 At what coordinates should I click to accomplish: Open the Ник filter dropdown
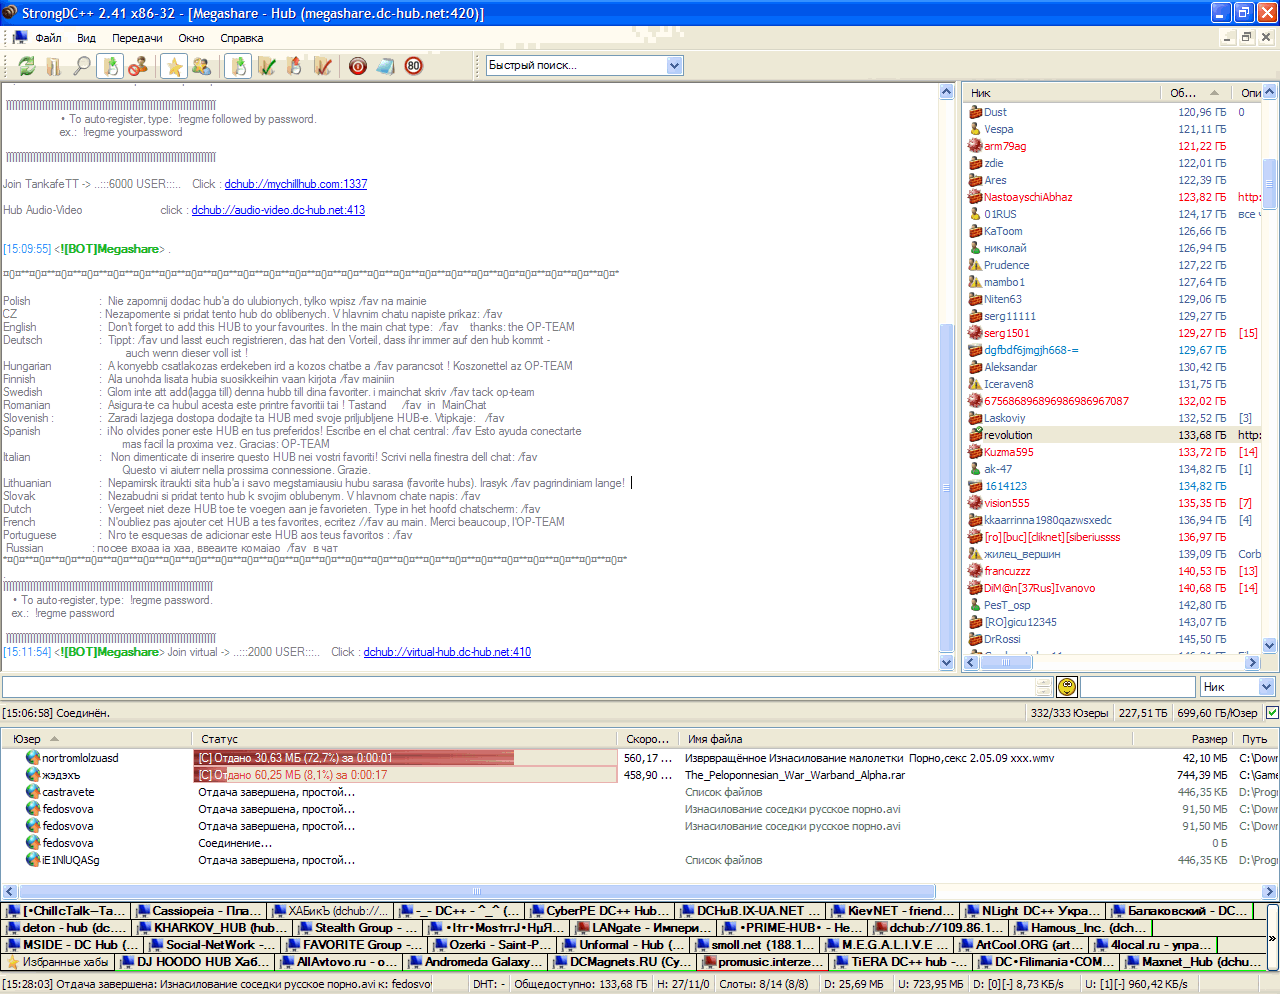pos(1266,686)
